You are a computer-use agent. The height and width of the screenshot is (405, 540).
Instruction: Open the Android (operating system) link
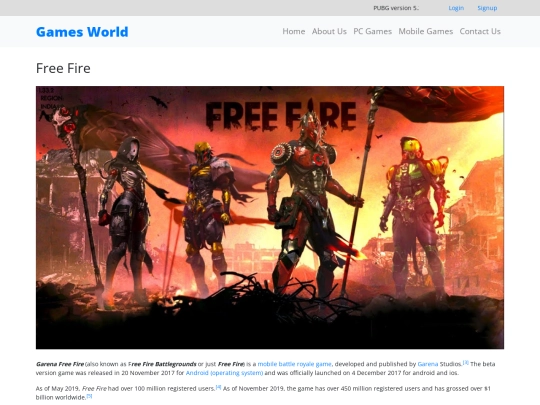tap(224, 373)
